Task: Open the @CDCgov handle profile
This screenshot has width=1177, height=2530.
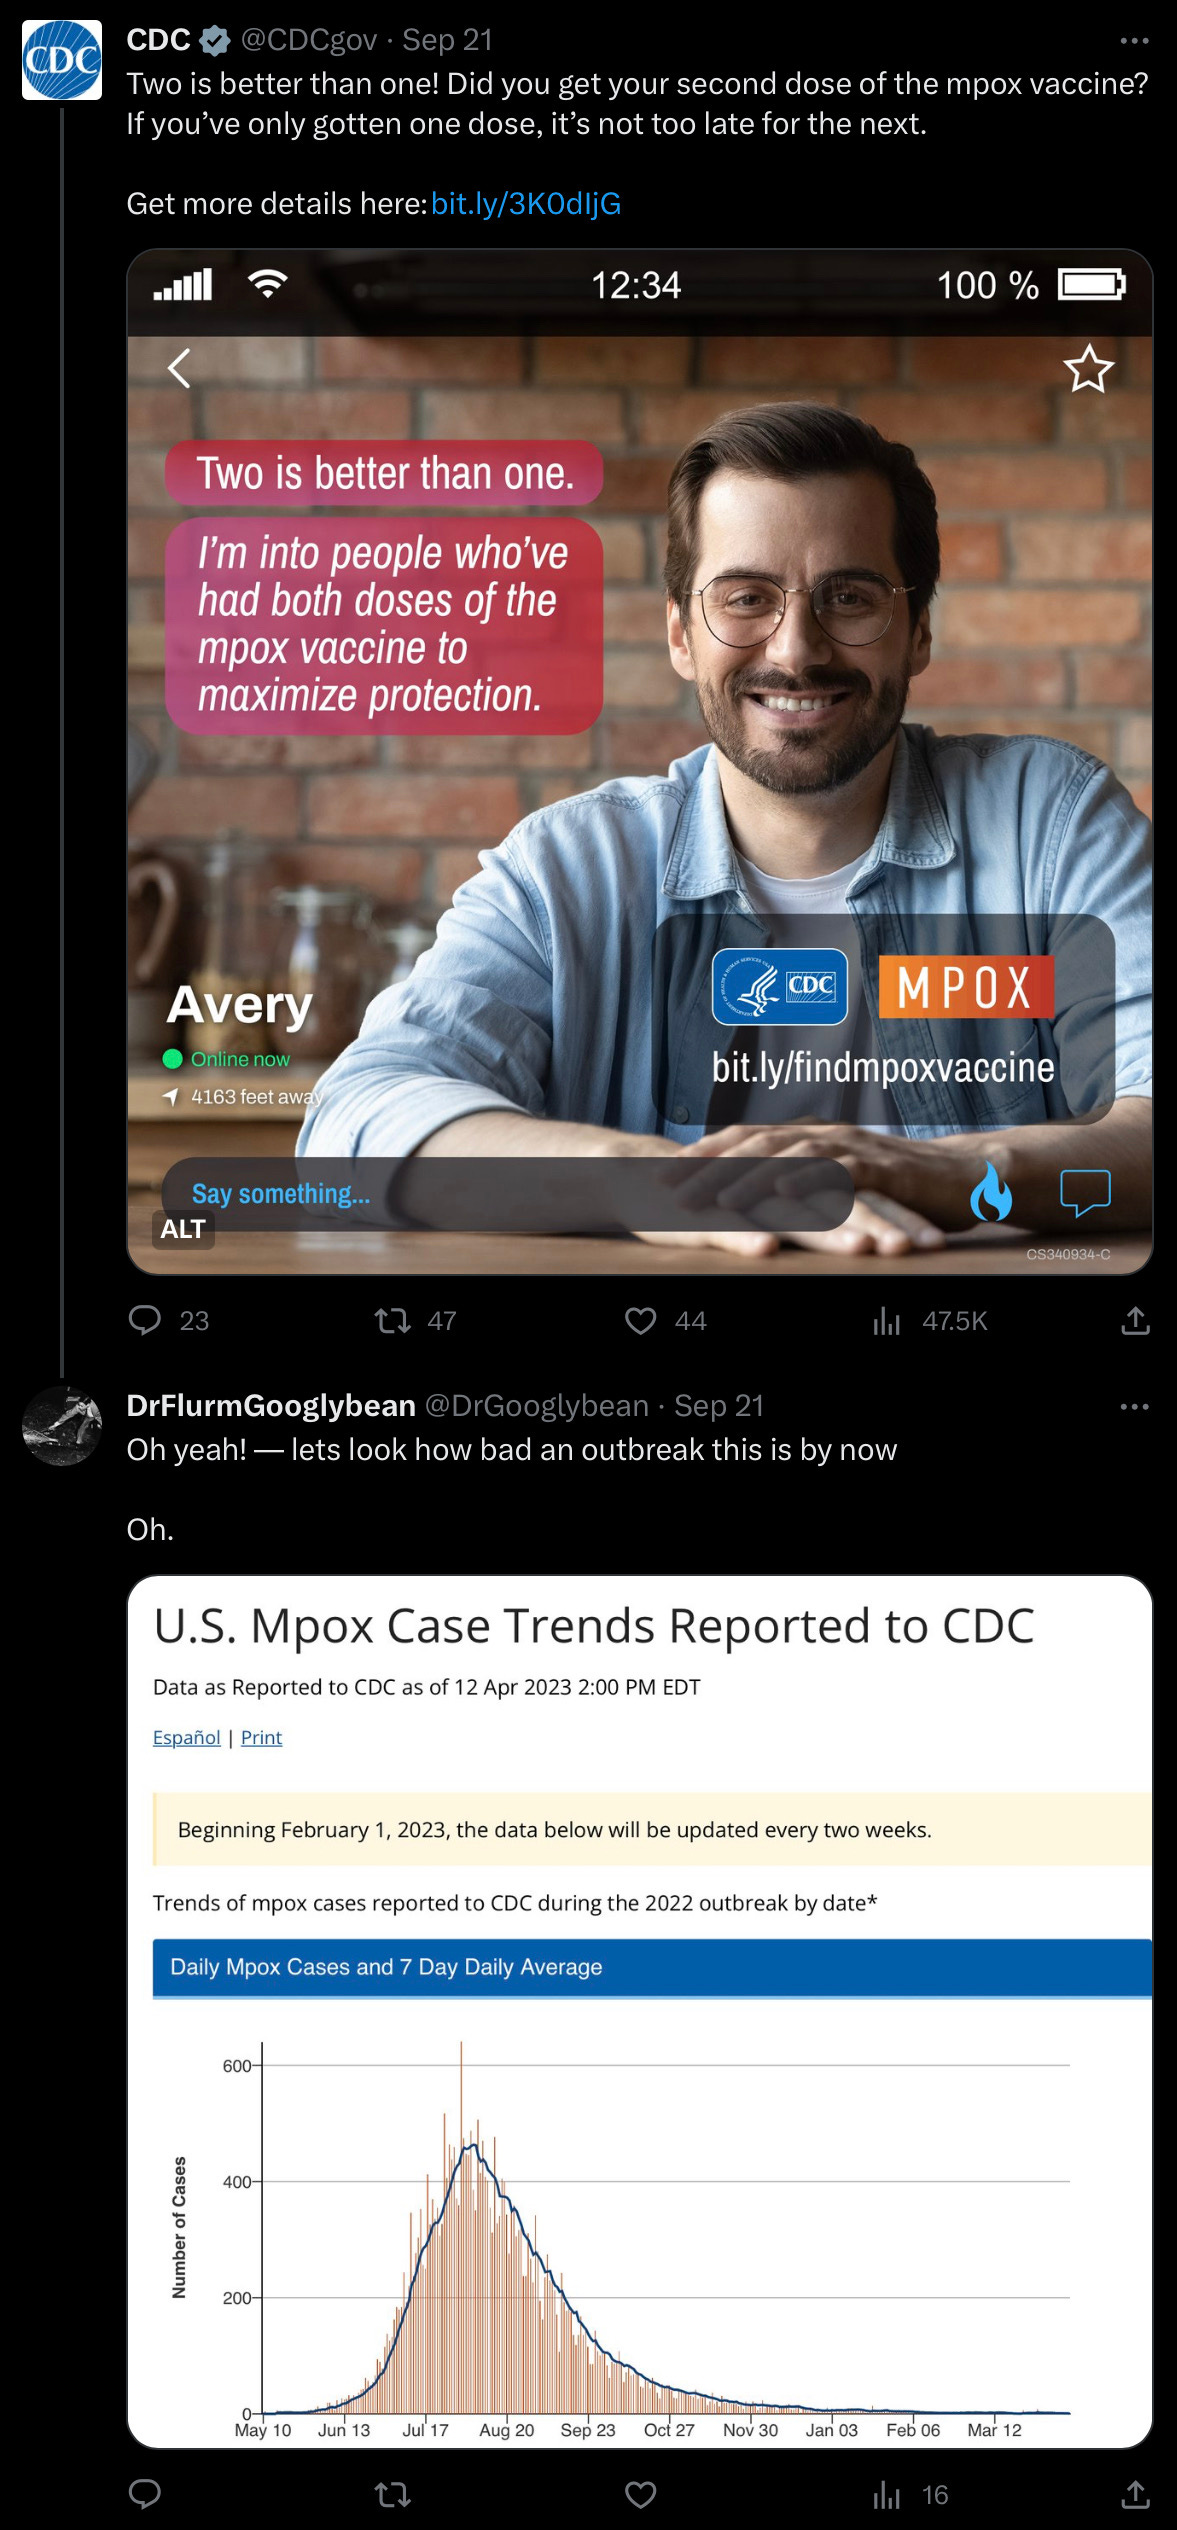Action: 309,40
